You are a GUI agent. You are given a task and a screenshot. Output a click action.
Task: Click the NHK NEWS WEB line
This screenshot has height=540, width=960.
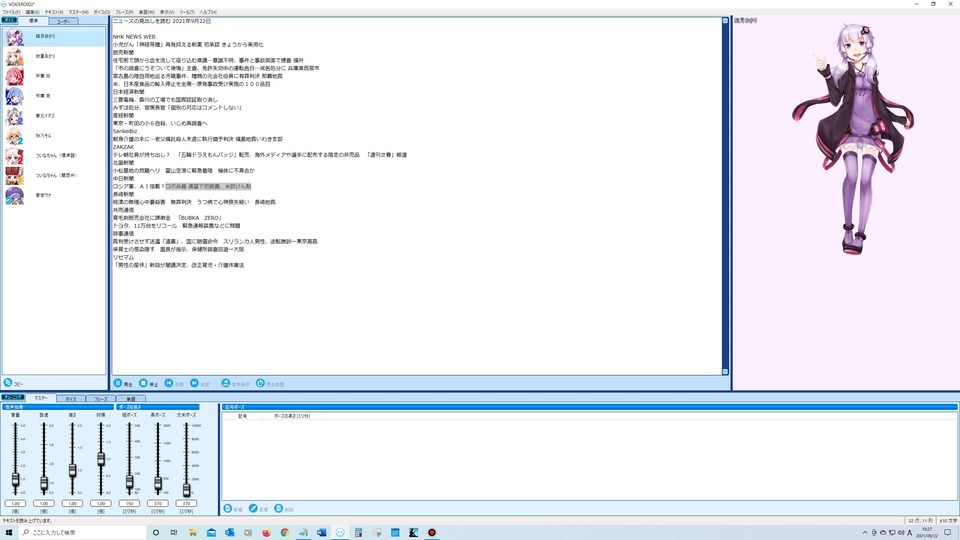pos(134,37)
